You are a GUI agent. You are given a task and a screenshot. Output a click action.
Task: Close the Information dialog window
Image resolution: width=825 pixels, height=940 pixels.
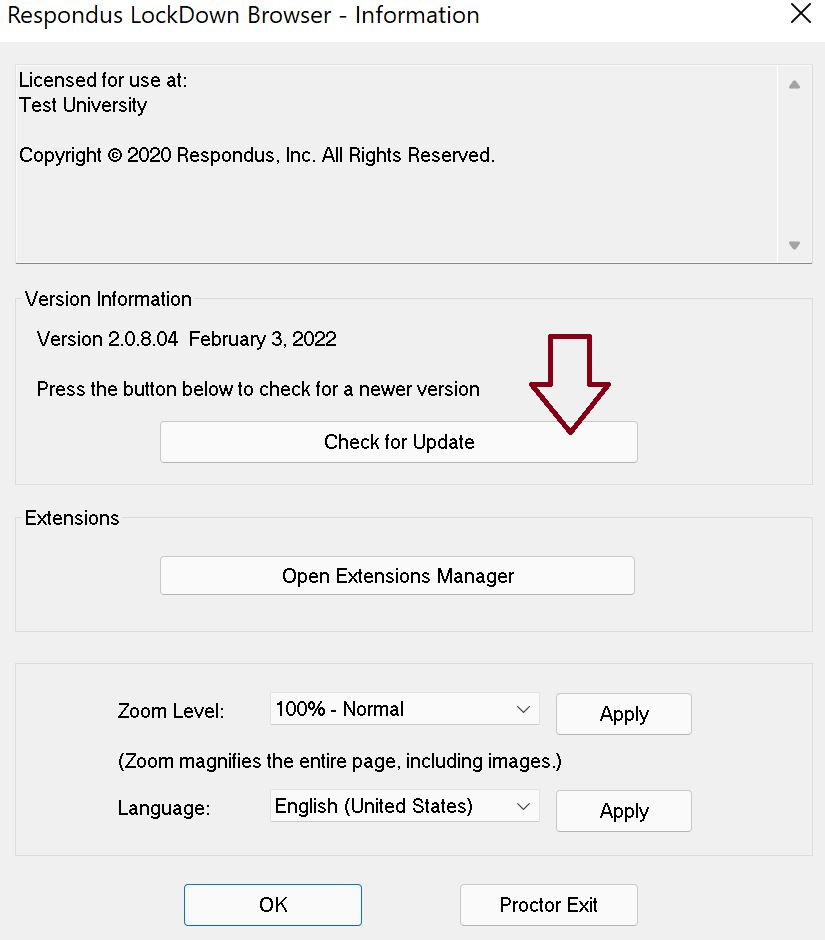[x=800, y=13]
